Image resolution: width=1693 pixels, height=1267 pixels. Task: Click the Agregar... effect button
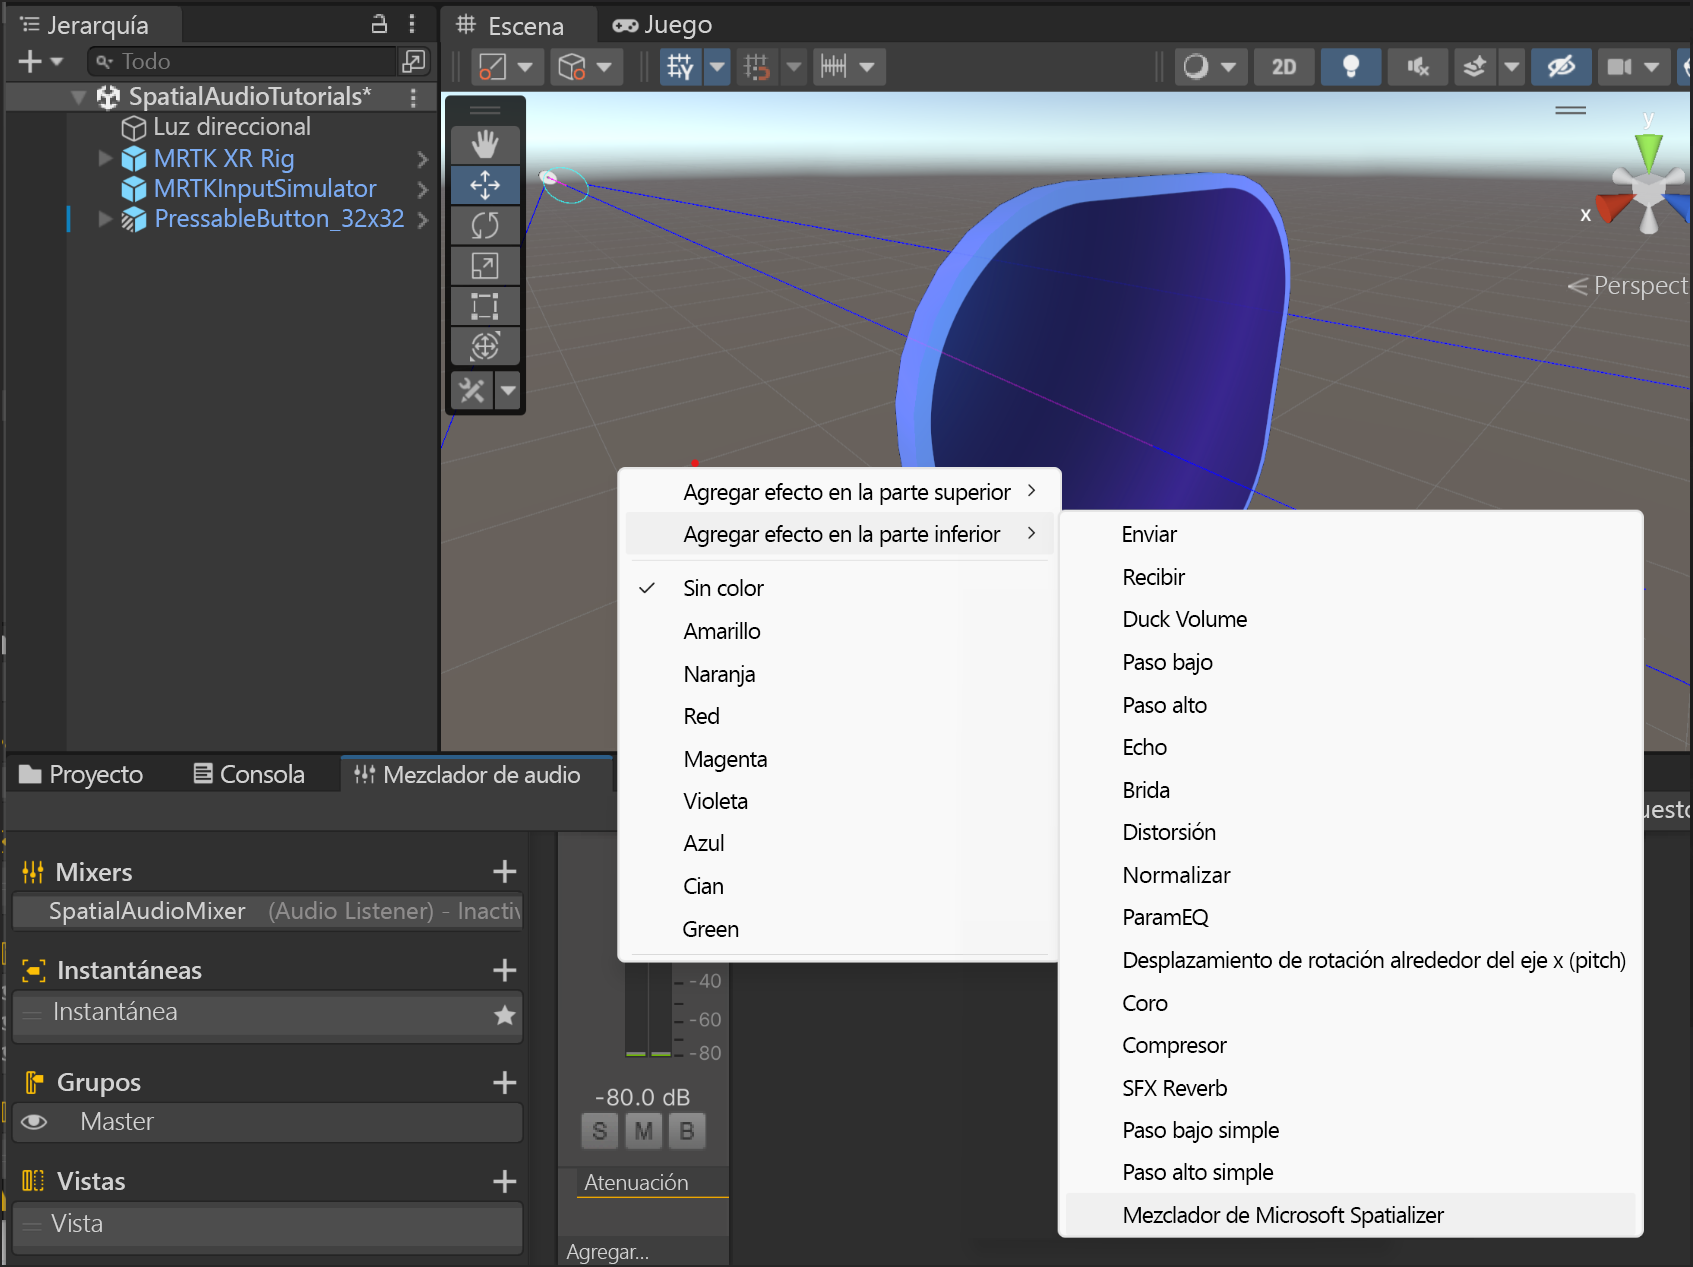point(608,1252)
